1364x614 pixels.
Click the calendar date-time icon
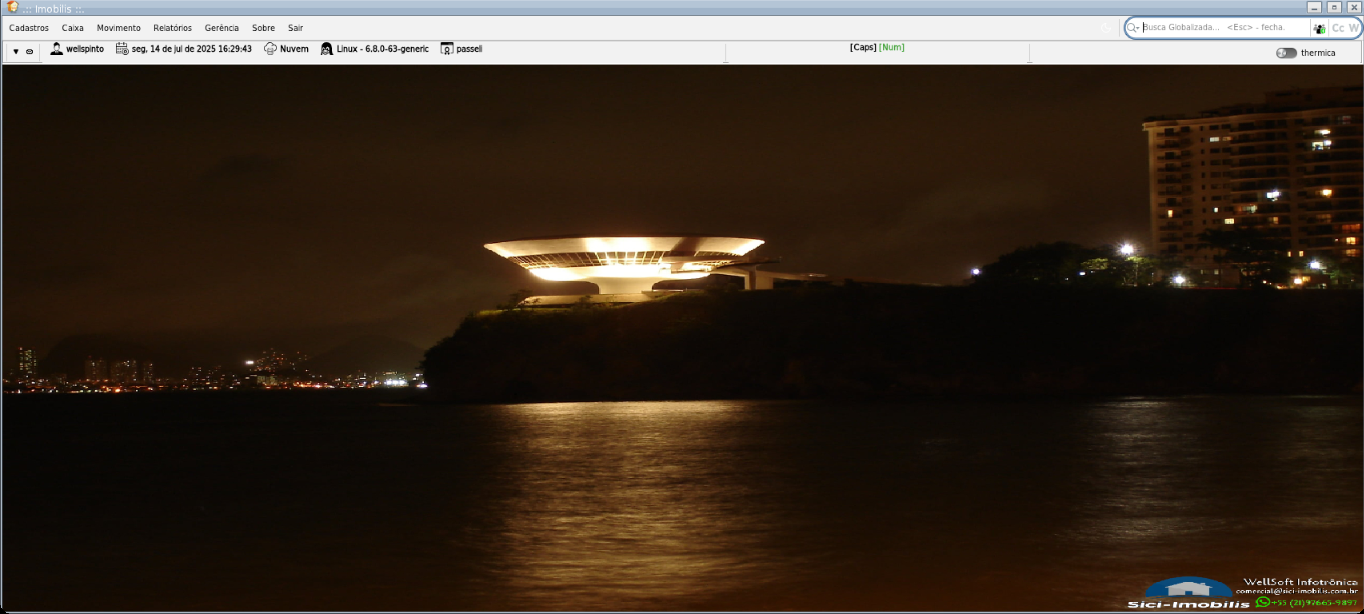[122, 49]
